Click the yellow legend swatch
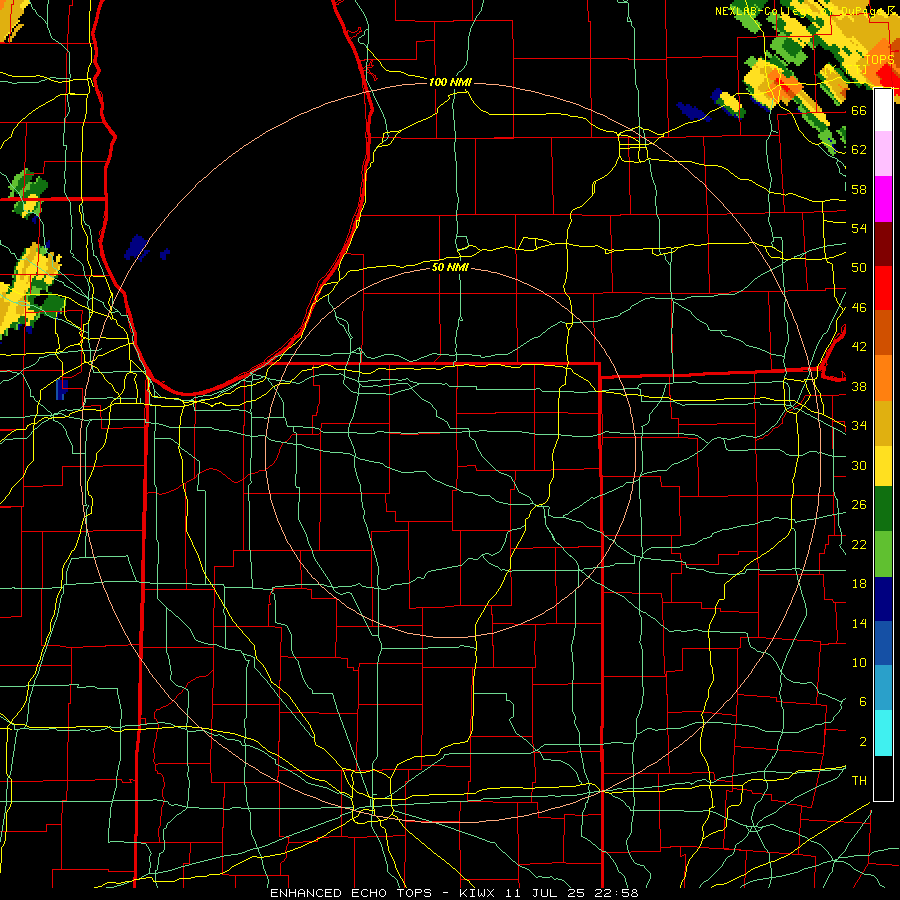The width and height of the screenshot is (900, 900). (883, 465)
